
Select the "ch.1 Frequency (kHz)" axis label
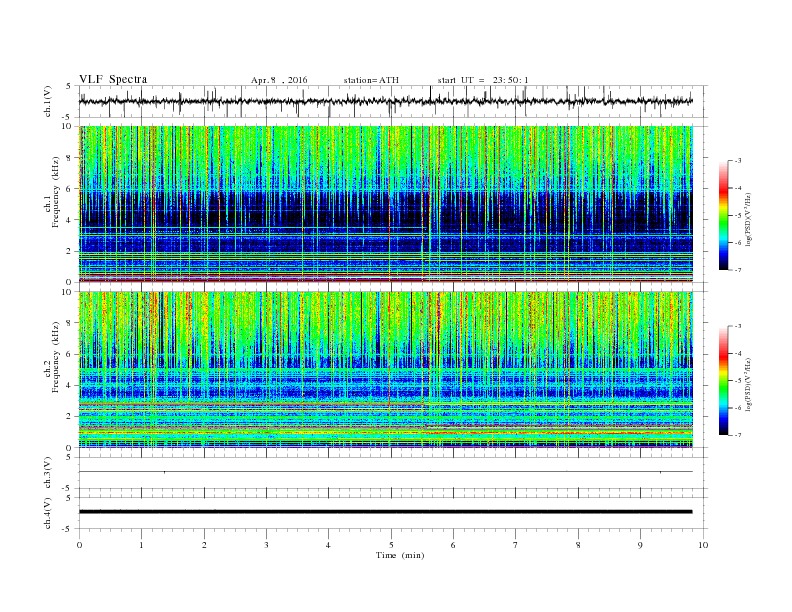52,192
